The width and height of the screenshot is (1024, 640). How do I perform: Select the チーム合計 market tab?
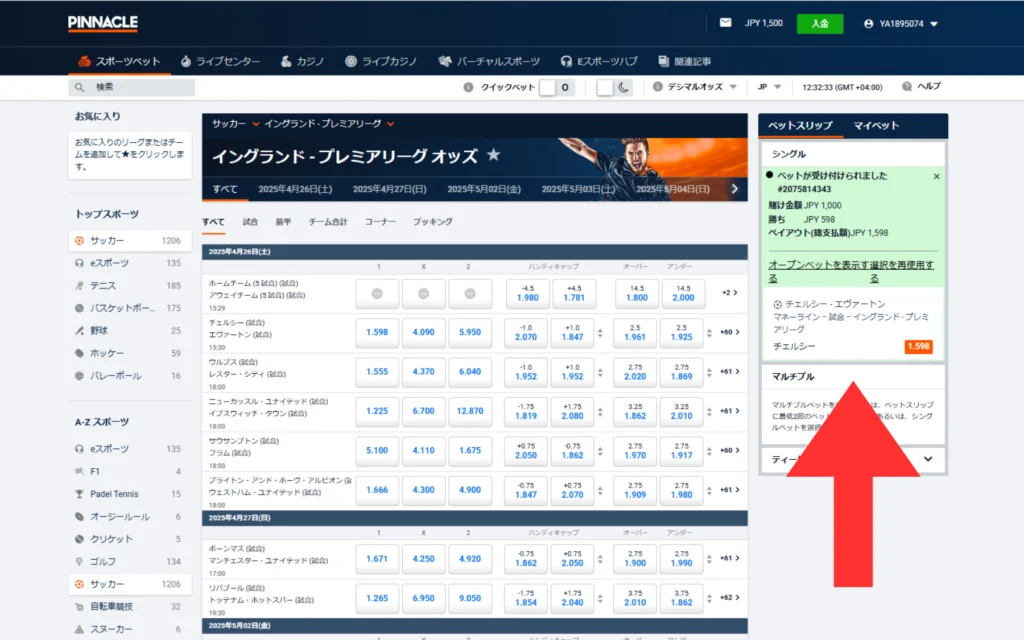pos(328,221)
